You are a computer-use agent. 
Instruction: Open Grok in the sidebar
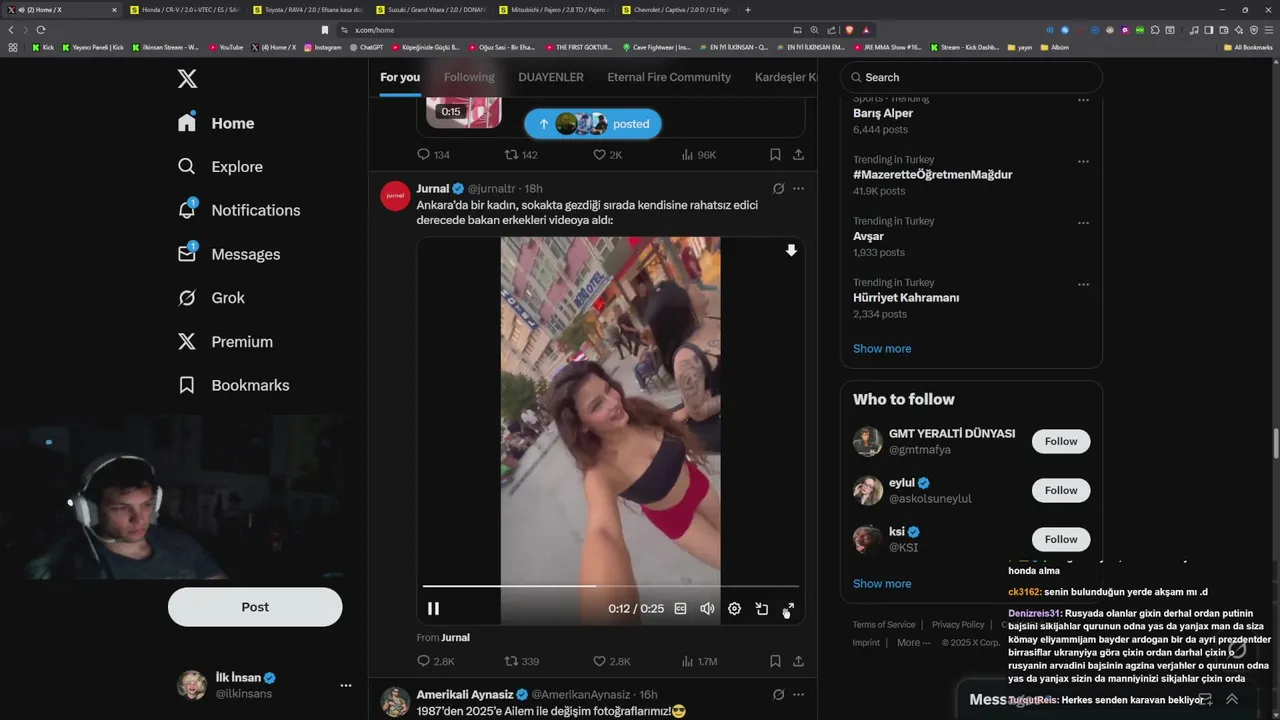(x=211, y=298)
